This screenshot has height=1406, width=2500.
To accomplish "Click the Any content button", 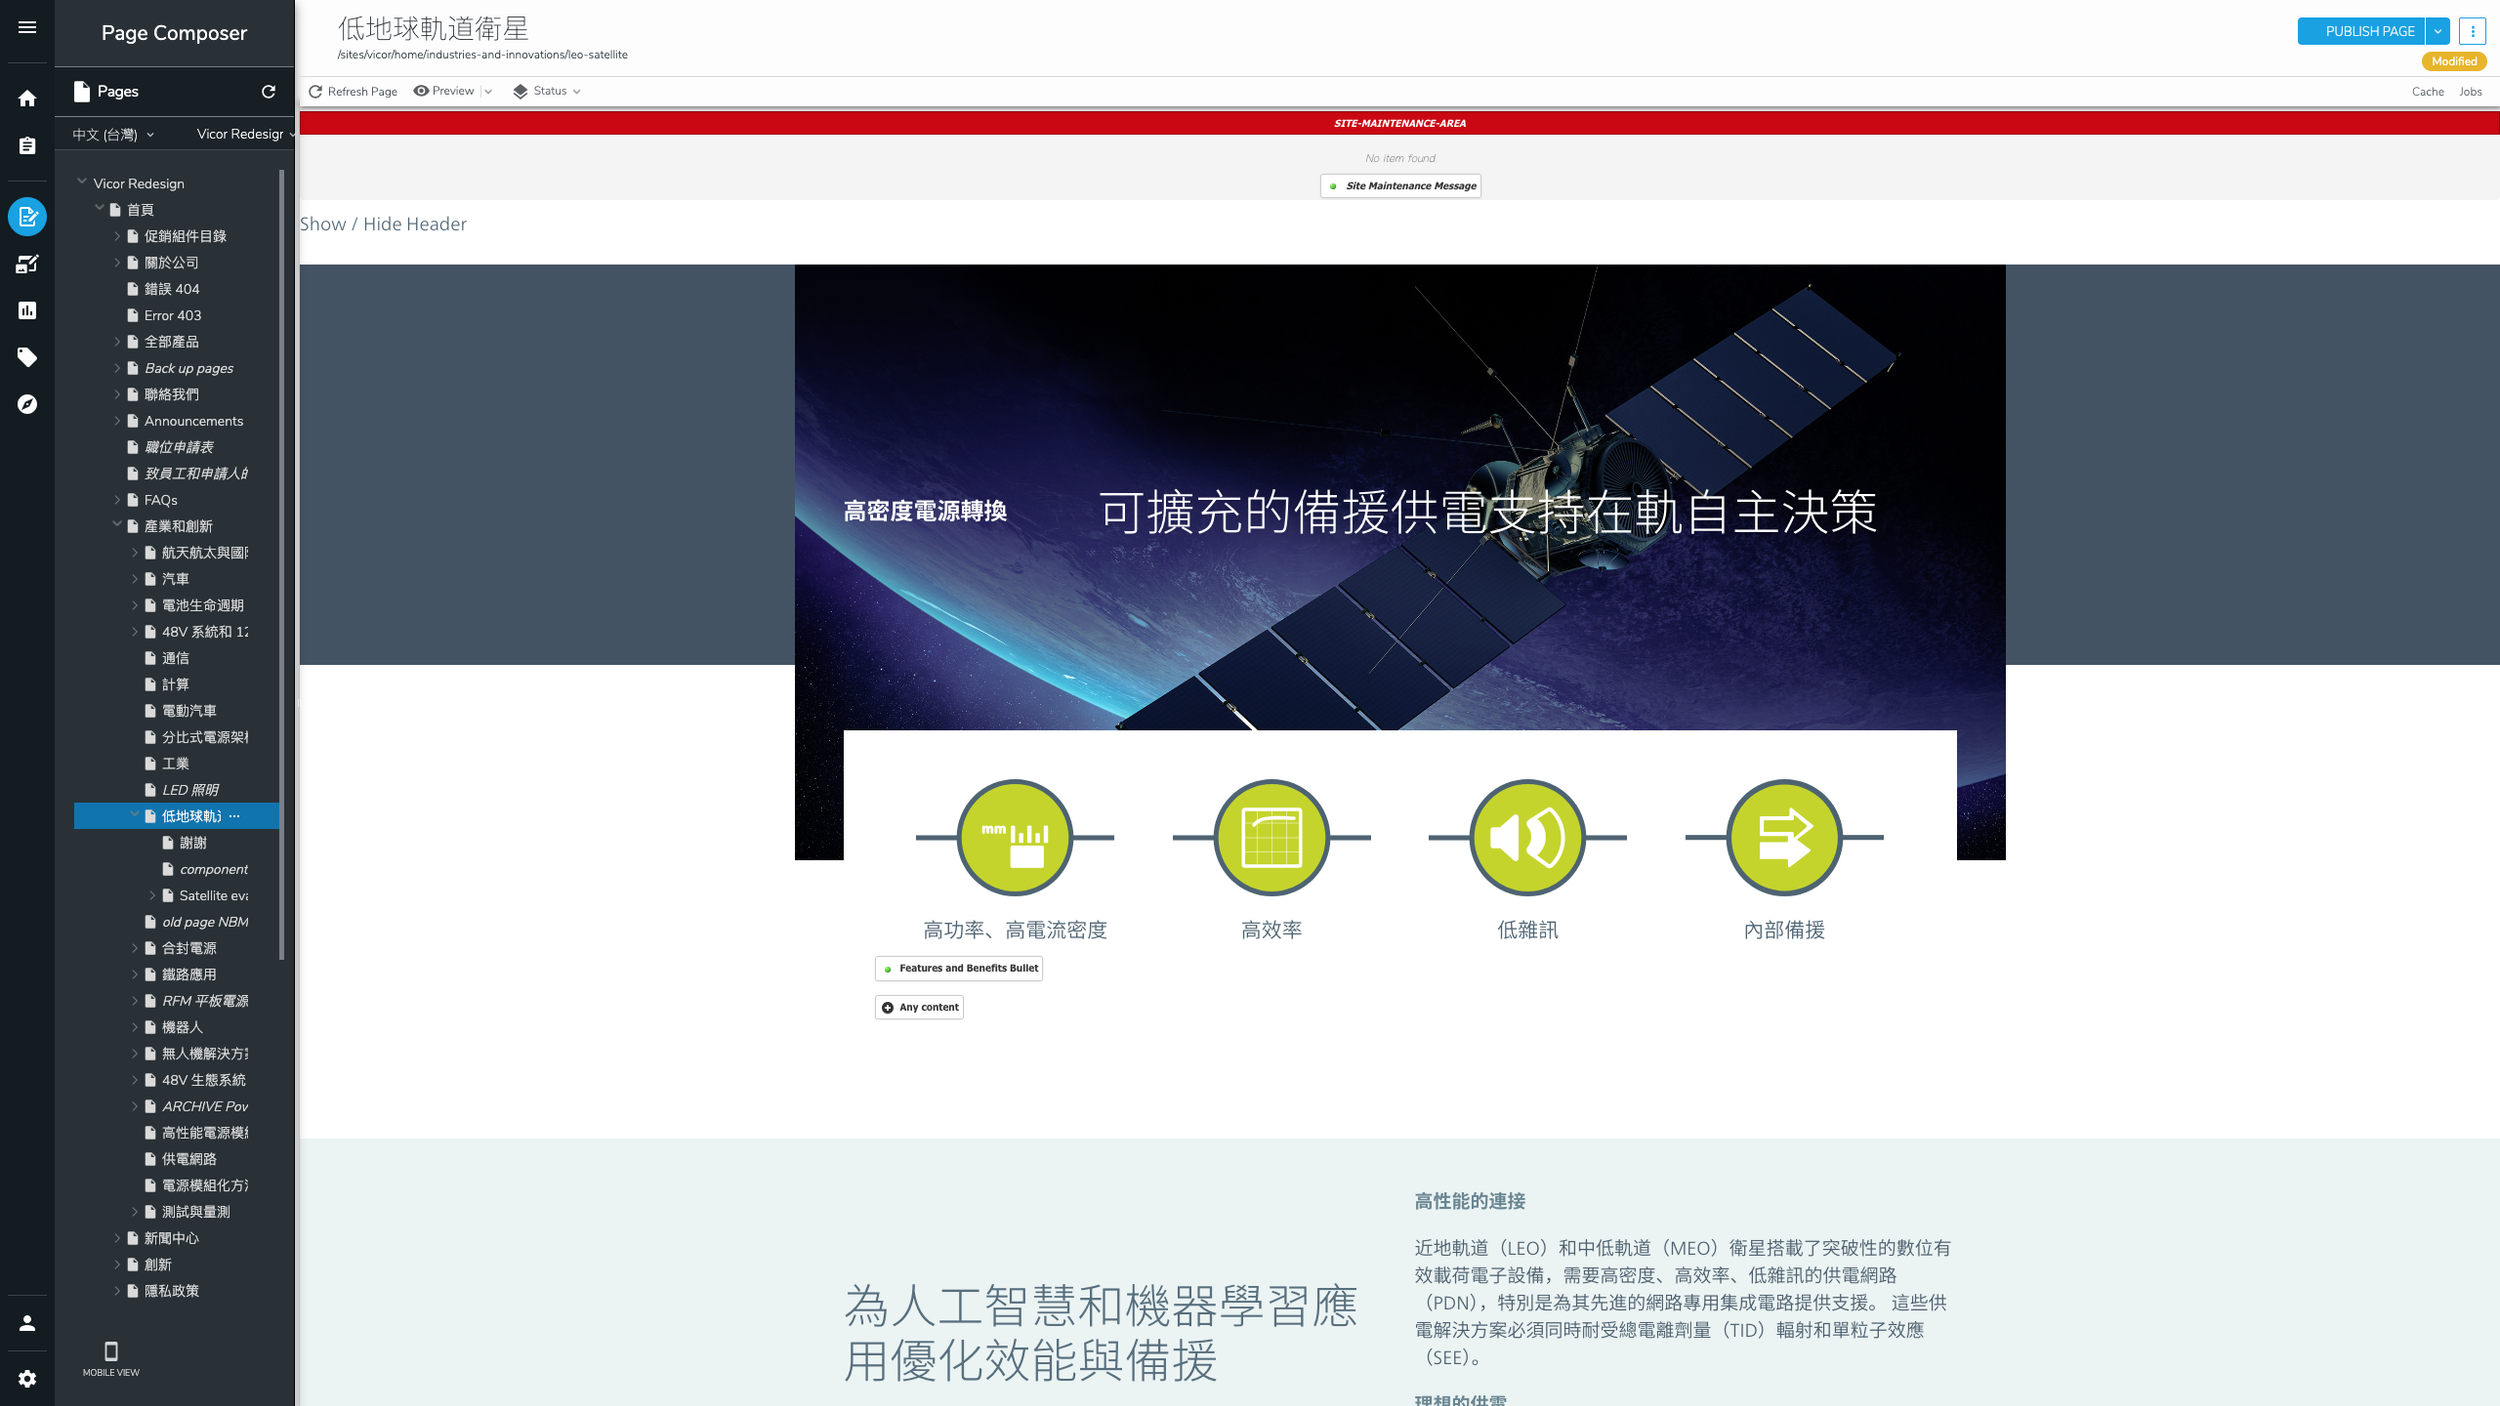I will coord(919,1007).
